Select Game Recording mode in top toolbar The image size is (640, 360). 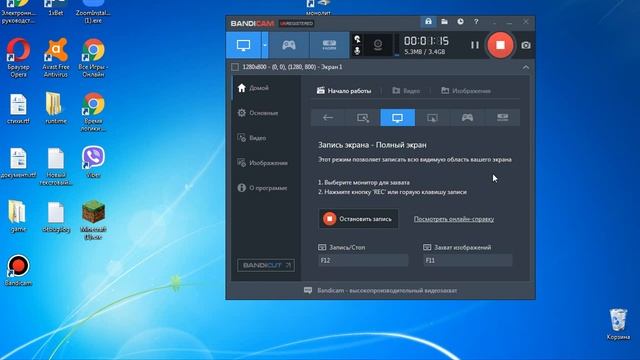(289, 45)
